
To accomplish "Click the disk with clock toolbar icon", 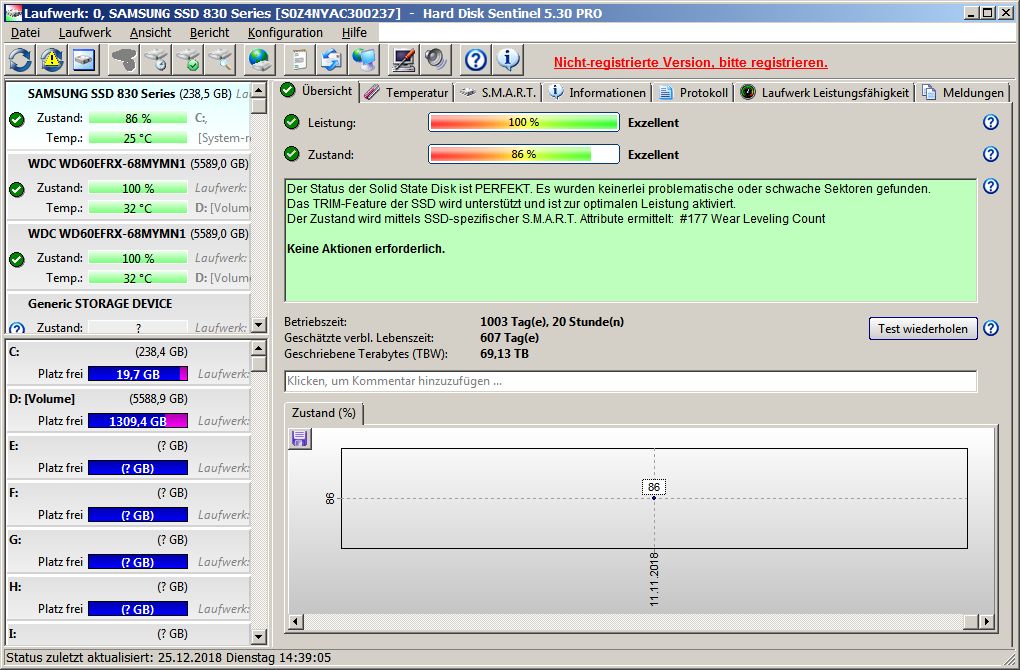I will [x=156, y=60].
